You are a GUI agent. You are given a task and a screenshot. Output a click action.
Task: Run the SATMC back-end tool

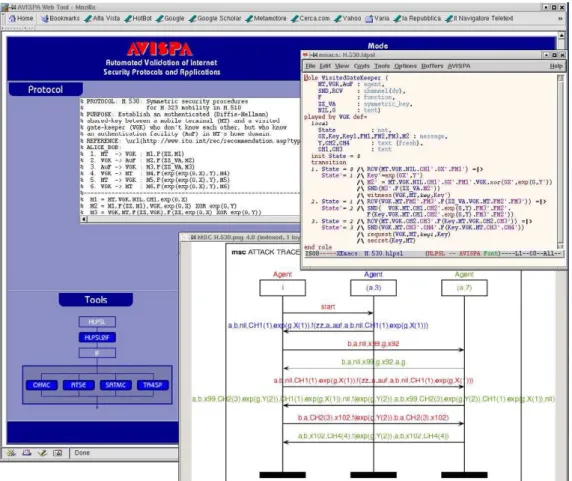(116, 385)
